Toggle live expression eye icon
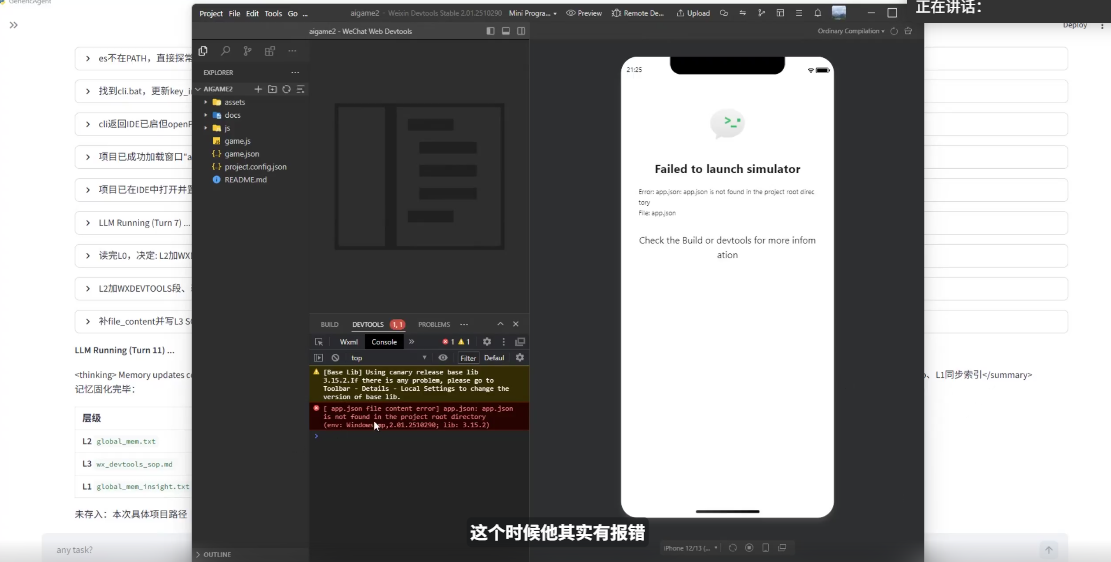 (x=443, y=358)
